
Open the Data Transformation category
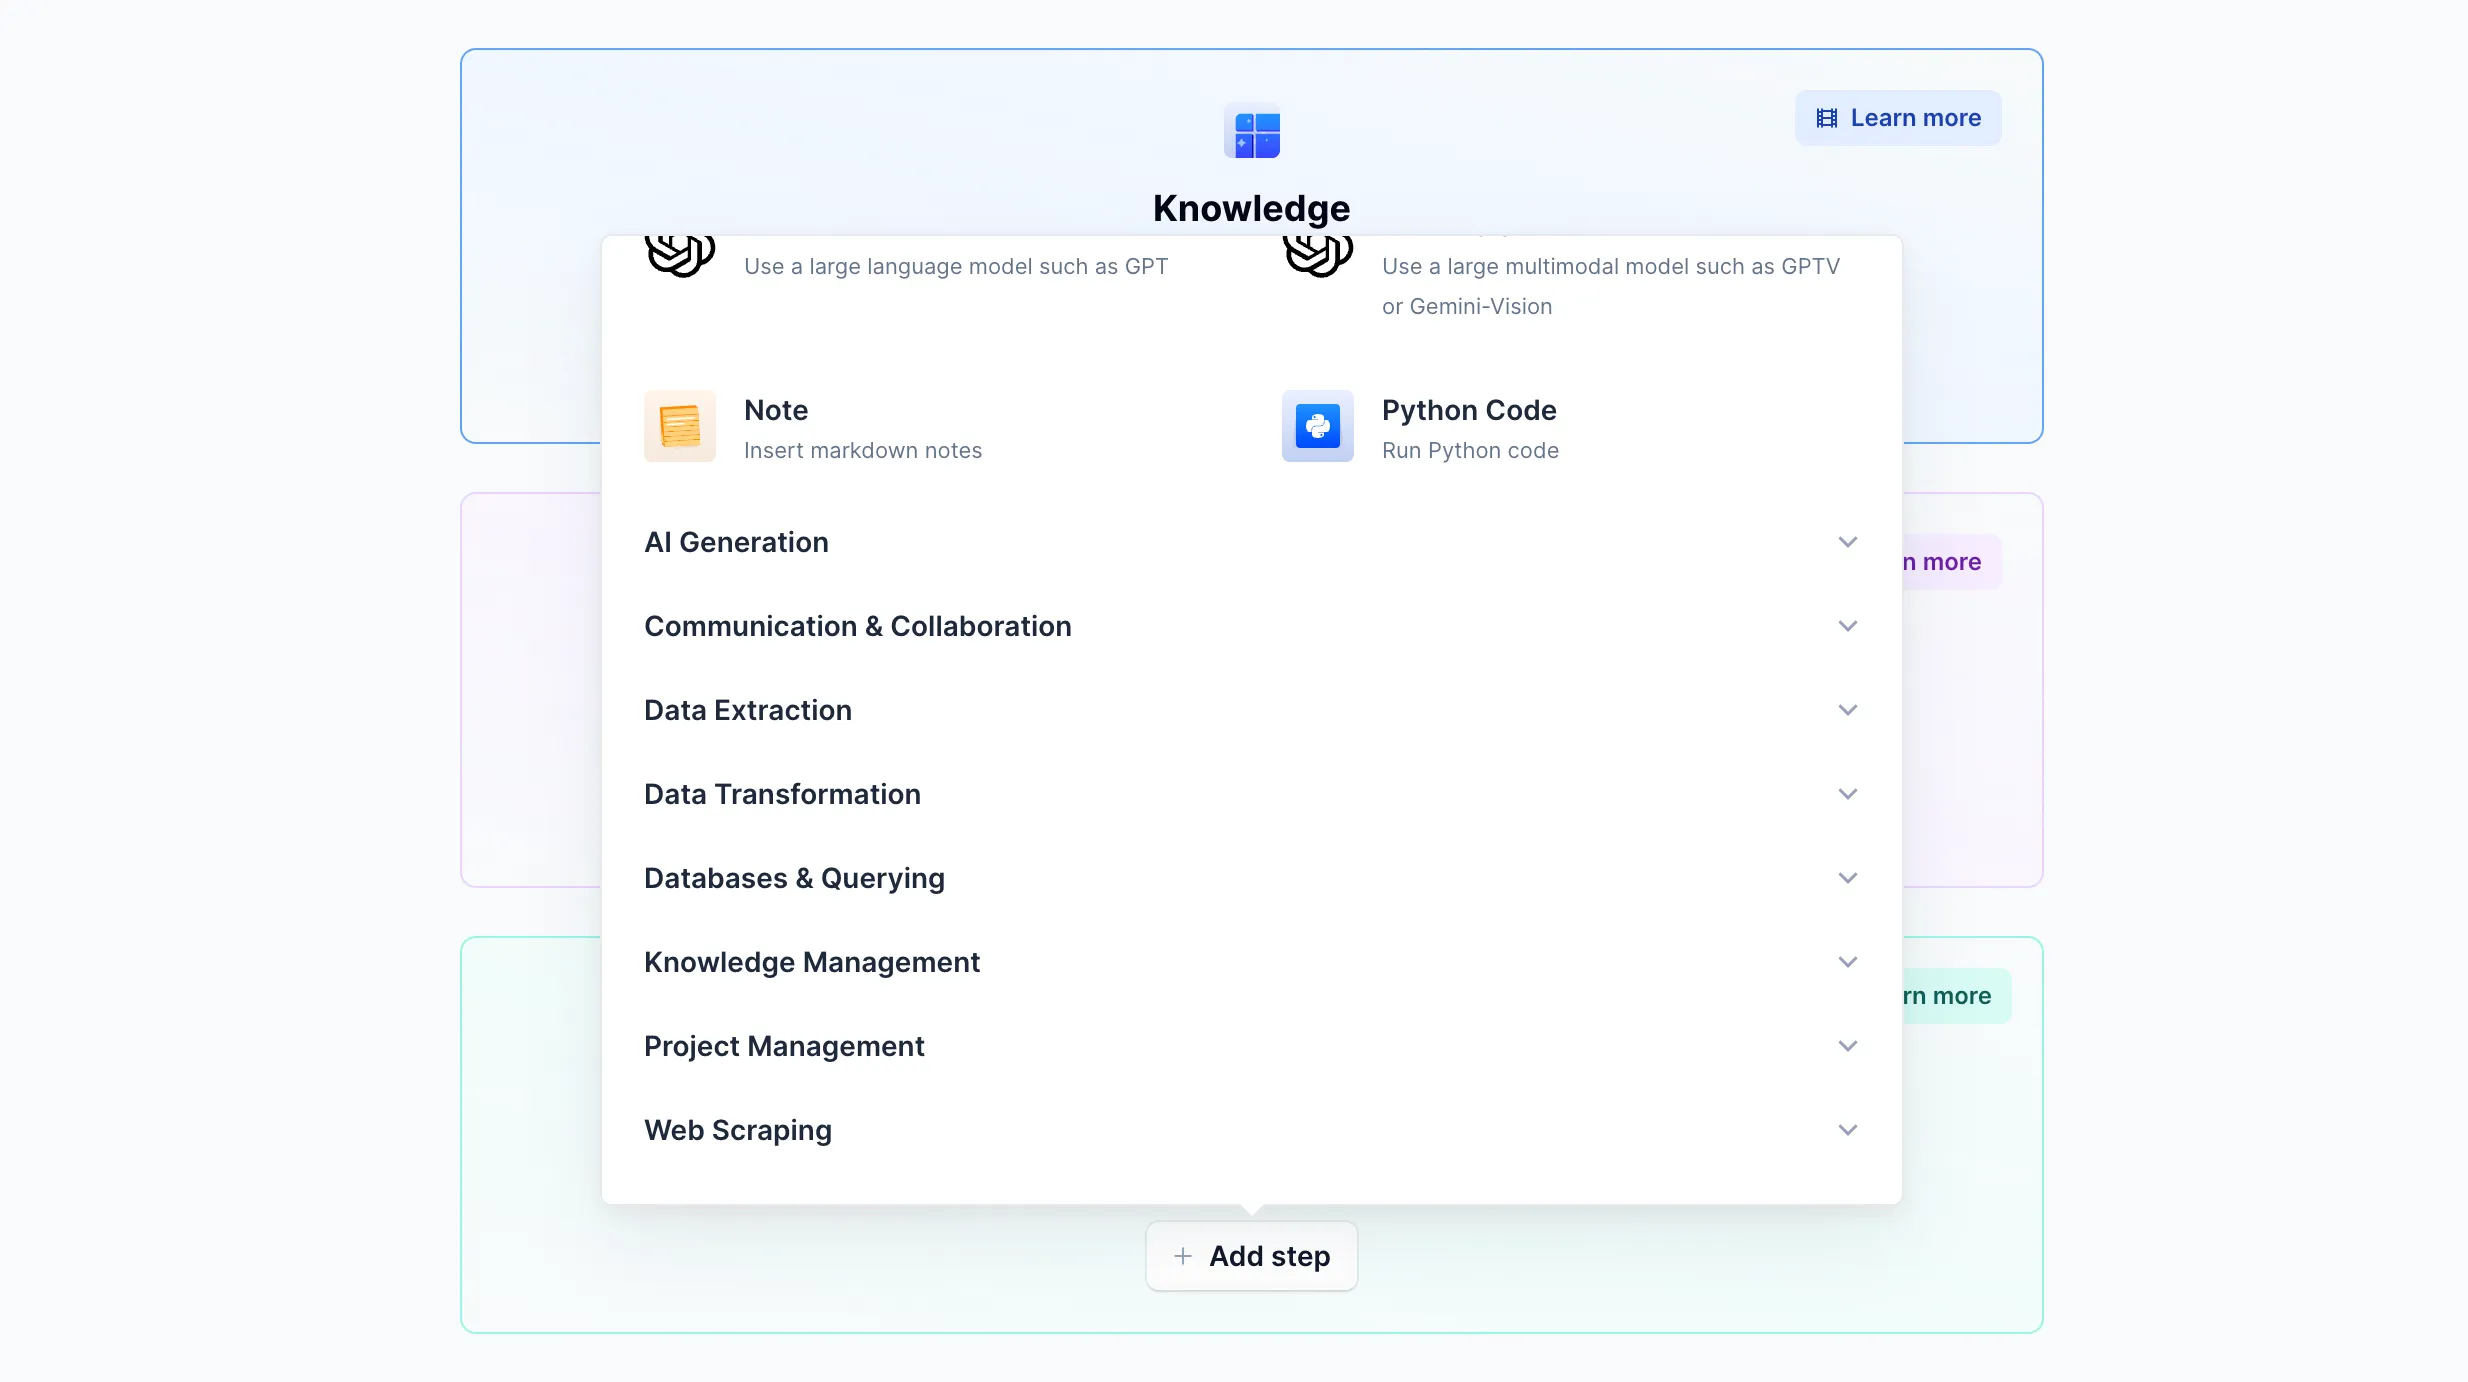(782, 794)
